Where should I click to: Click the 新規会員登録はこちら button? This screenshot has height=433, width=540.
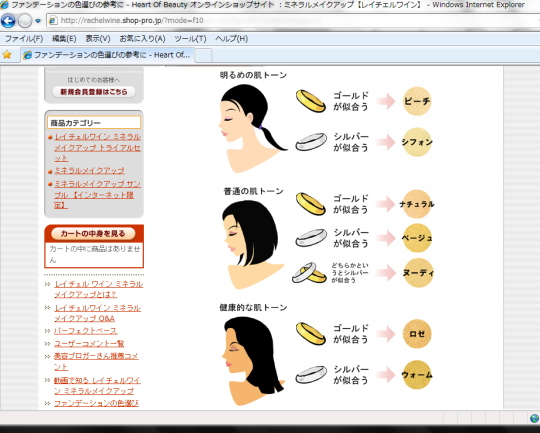pyautogui.click(x=94, y=92)
